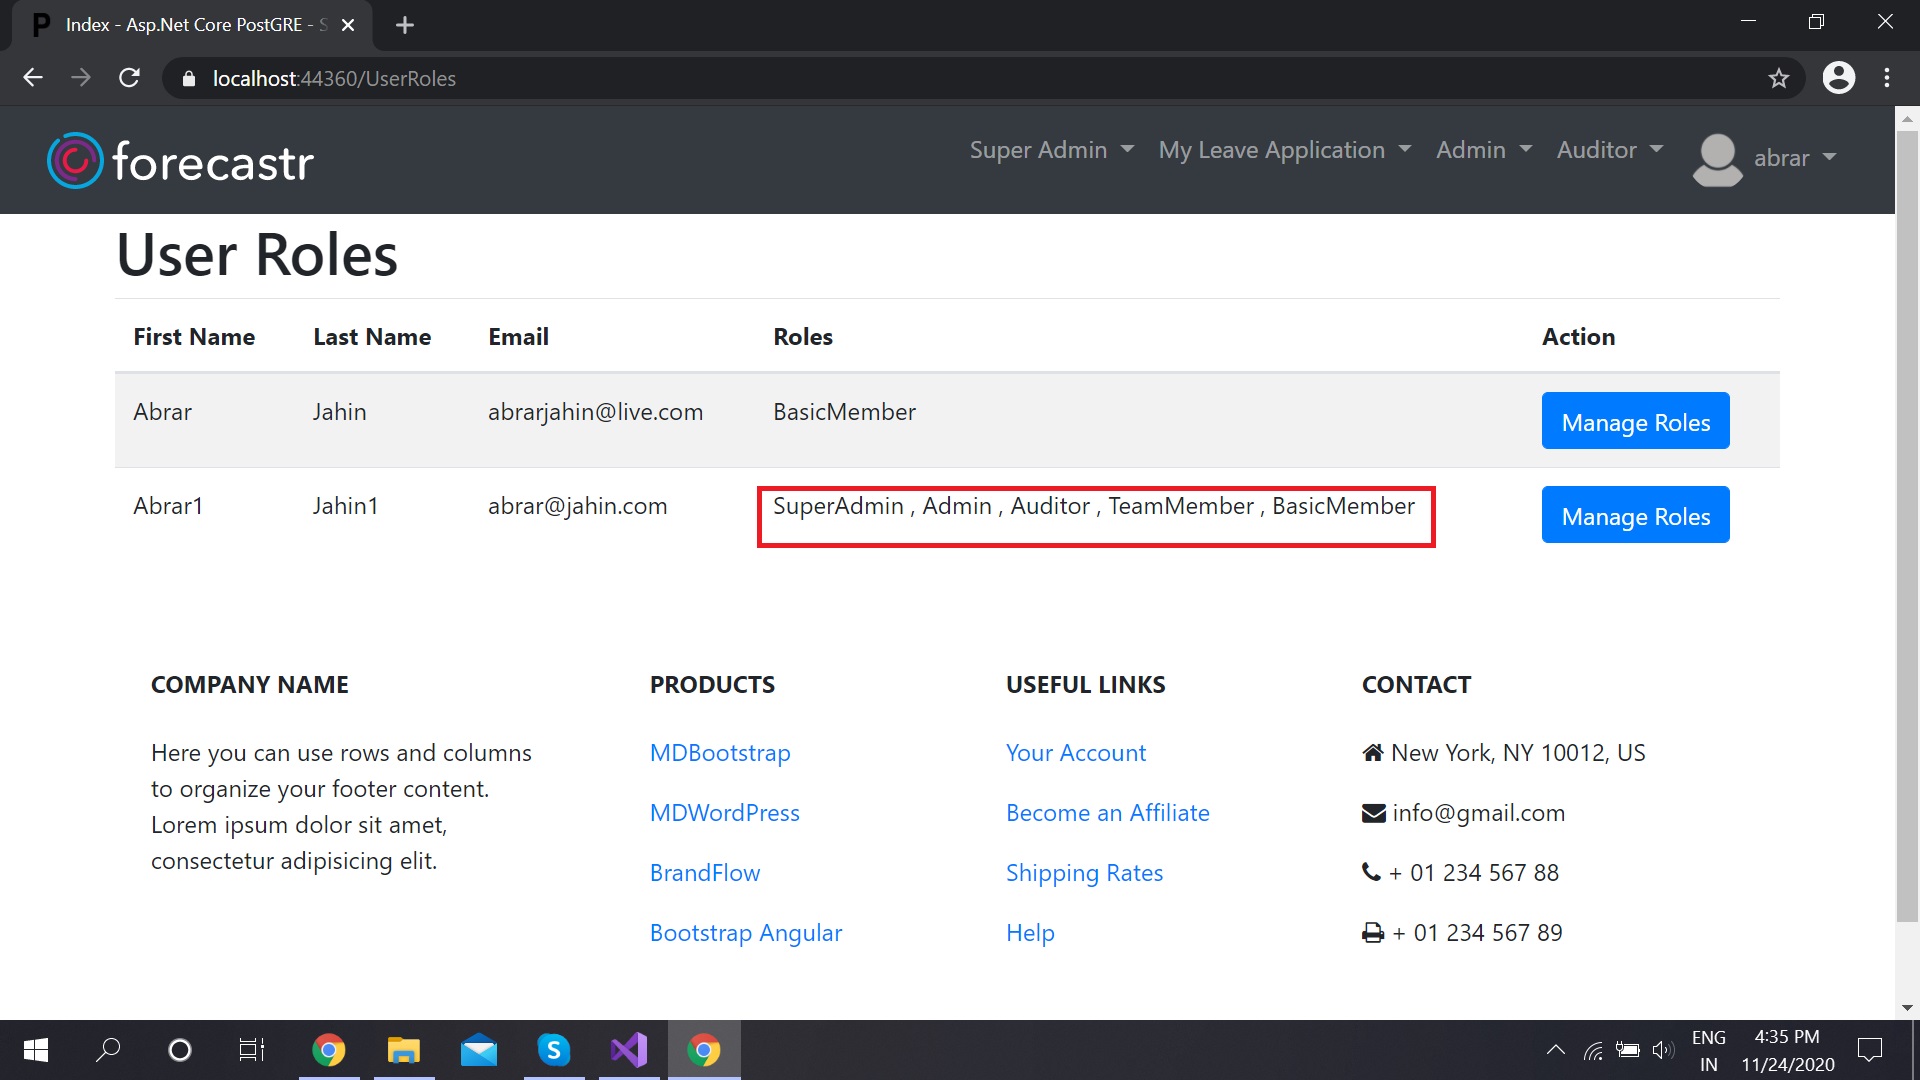Switch to Visual Studio on taskbar
This screenshot has height=1080, width=1920.
(629, 1050)
